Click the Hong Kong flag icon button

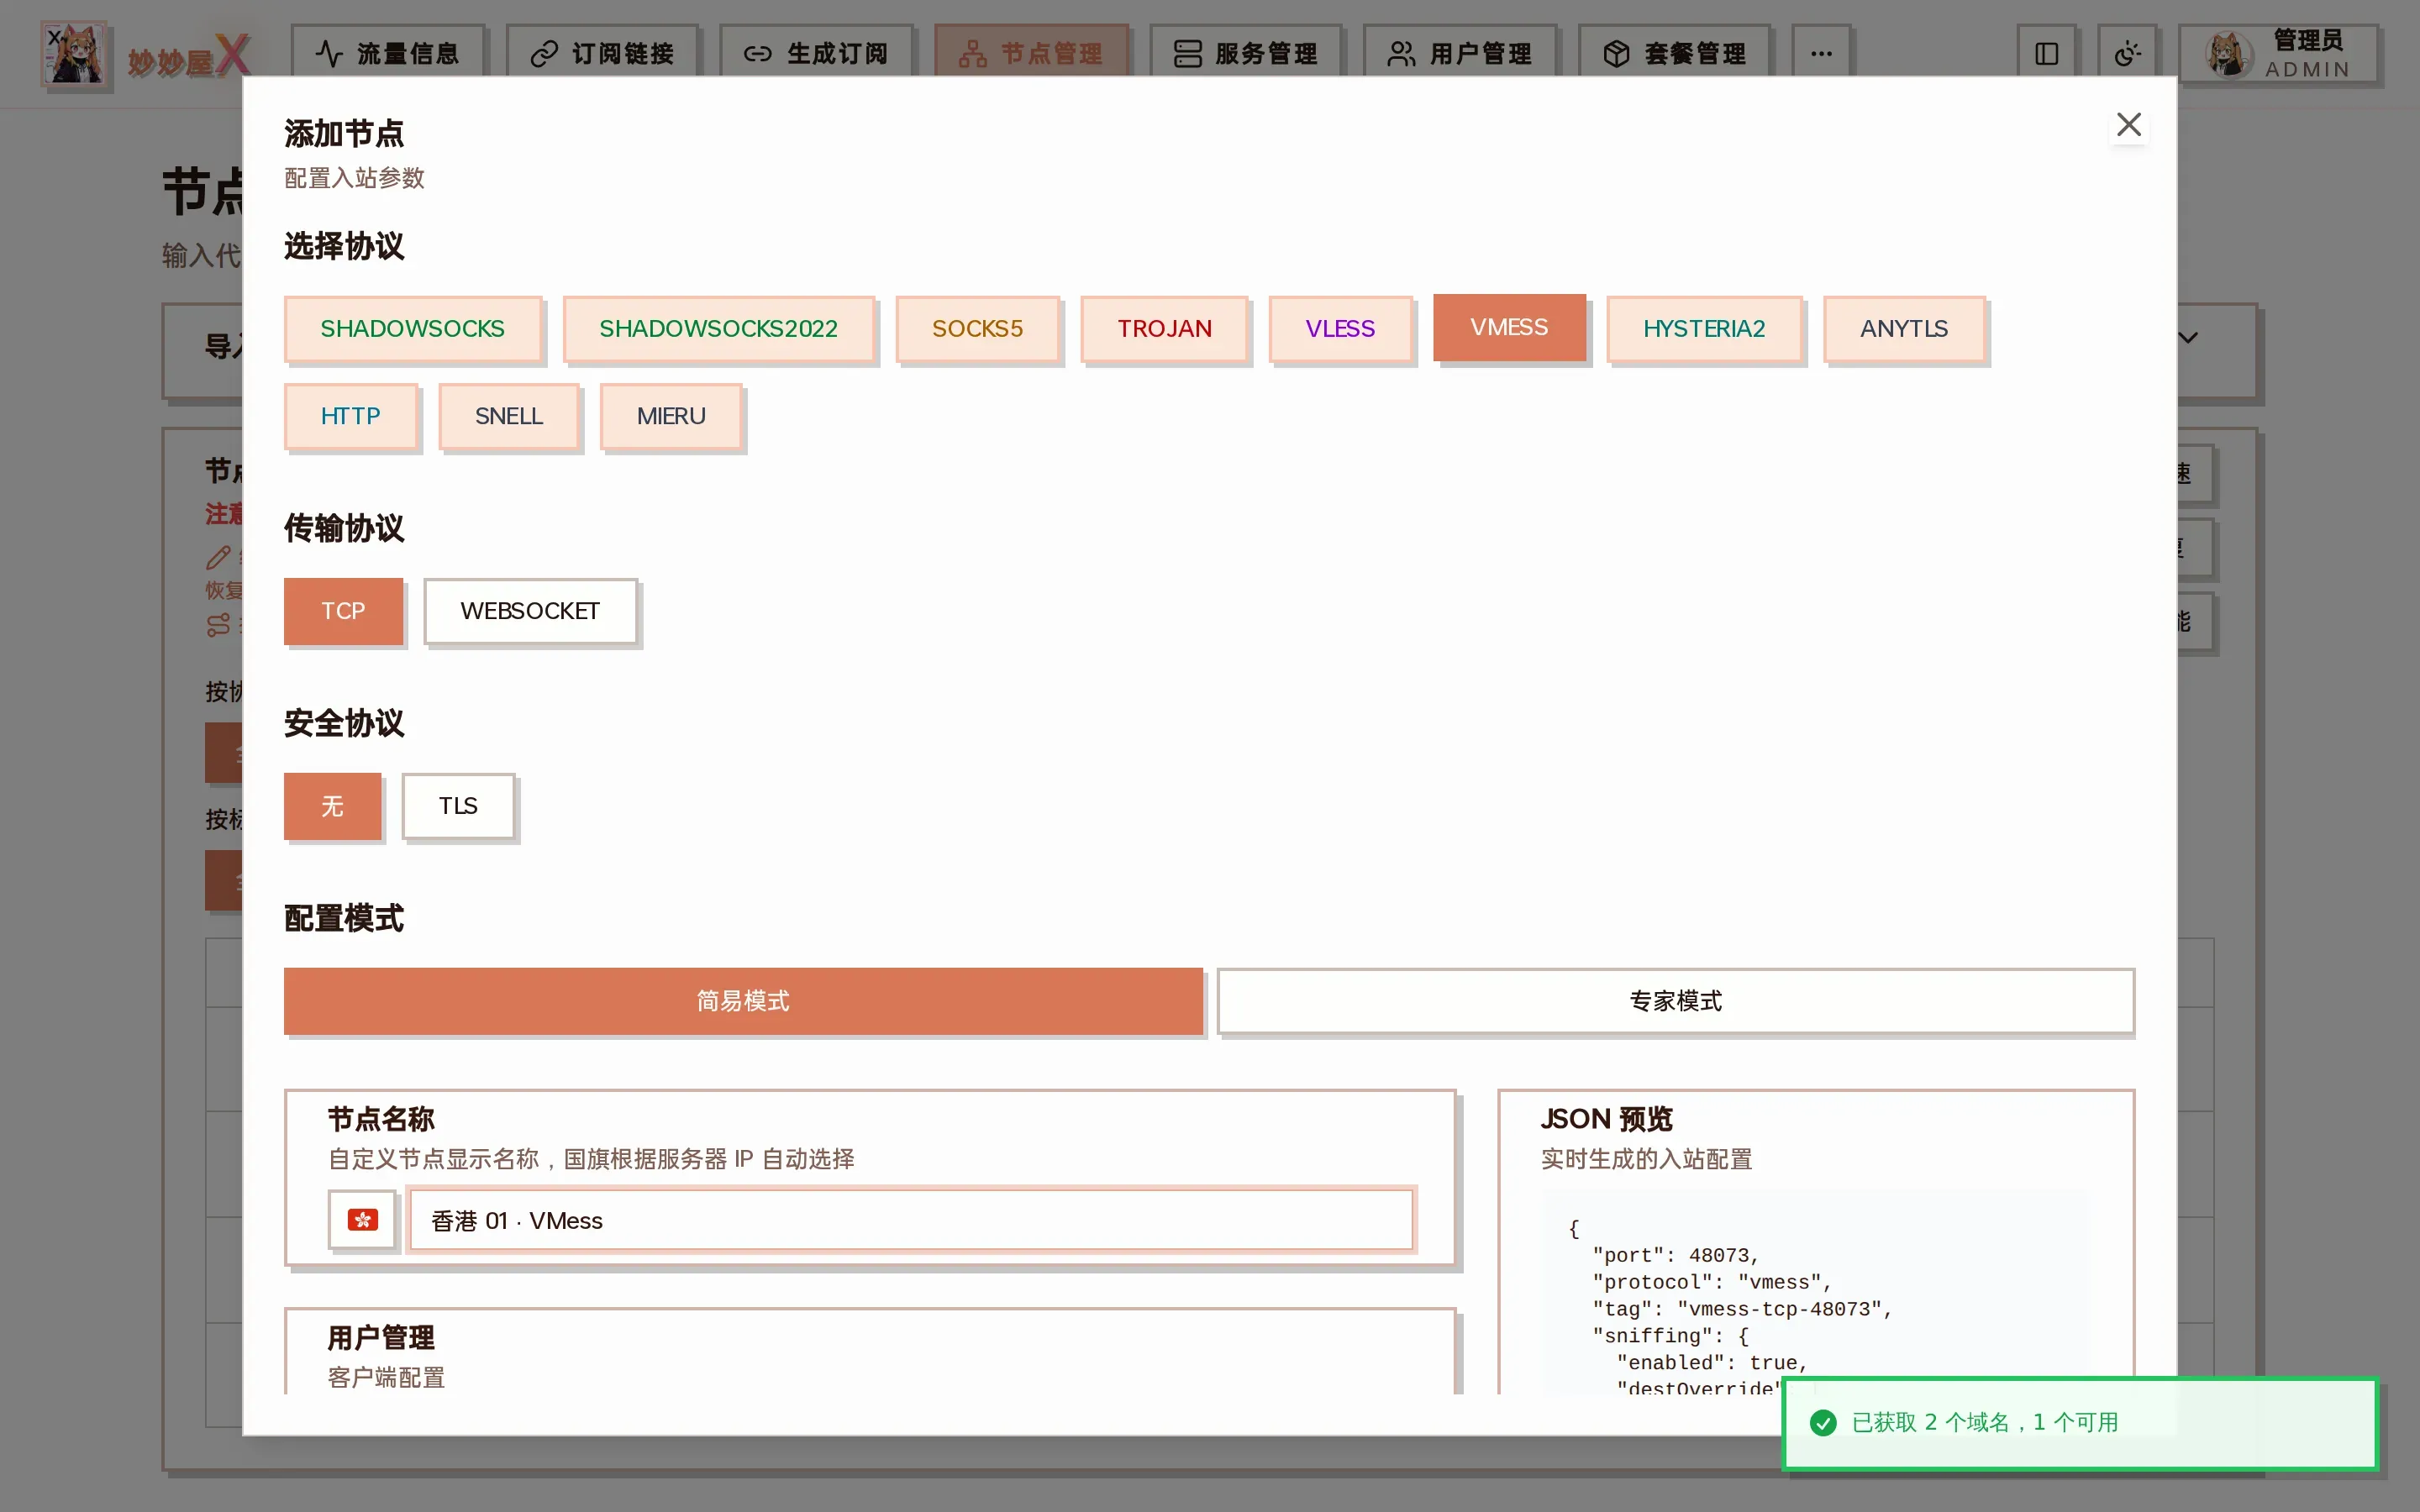[363, 1220]
